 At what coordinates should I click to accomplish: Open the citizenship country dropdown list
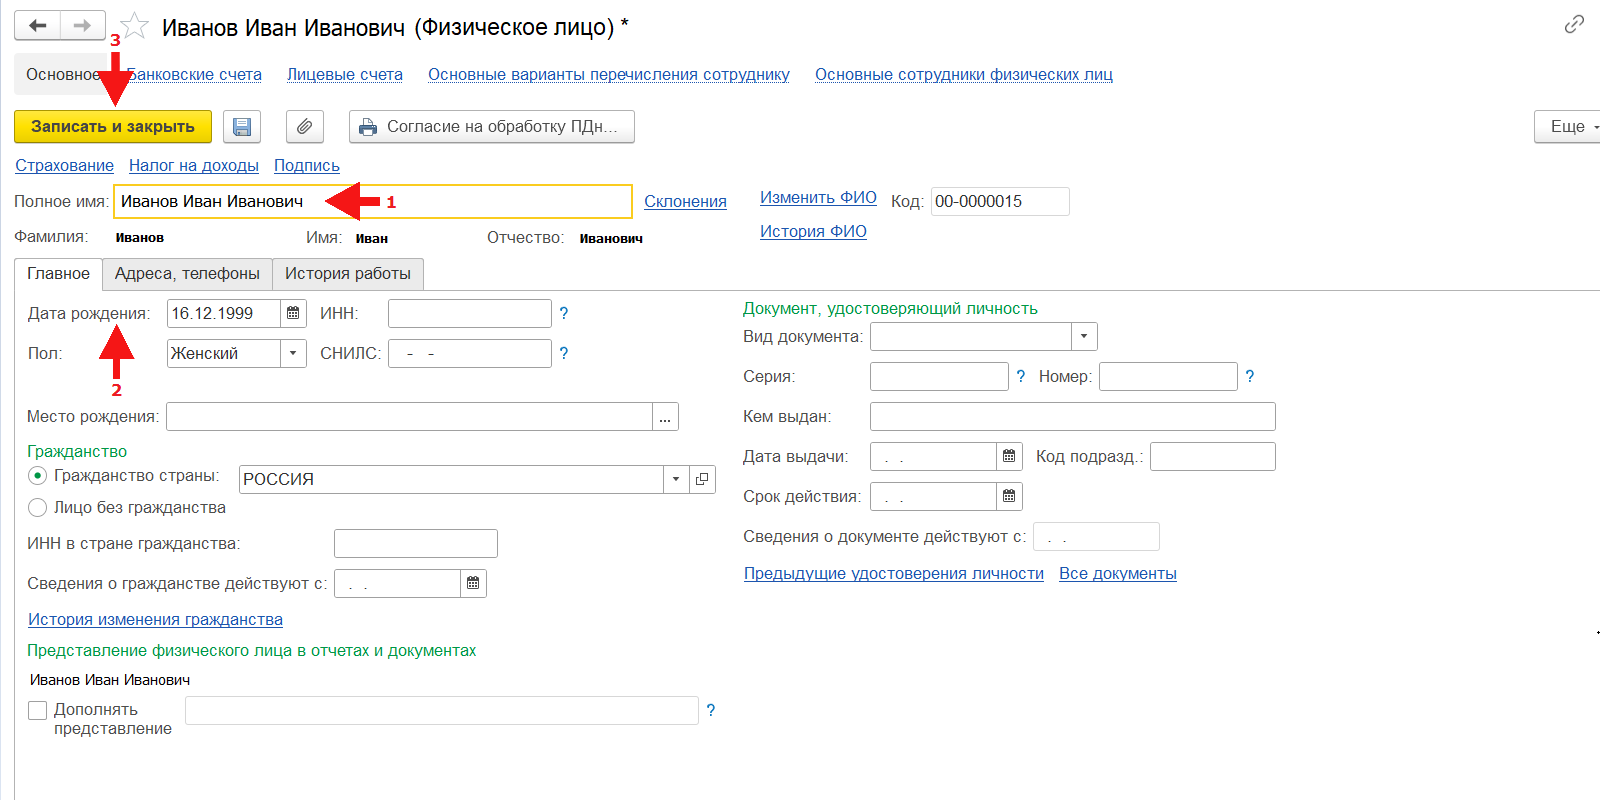click(676, 479)
